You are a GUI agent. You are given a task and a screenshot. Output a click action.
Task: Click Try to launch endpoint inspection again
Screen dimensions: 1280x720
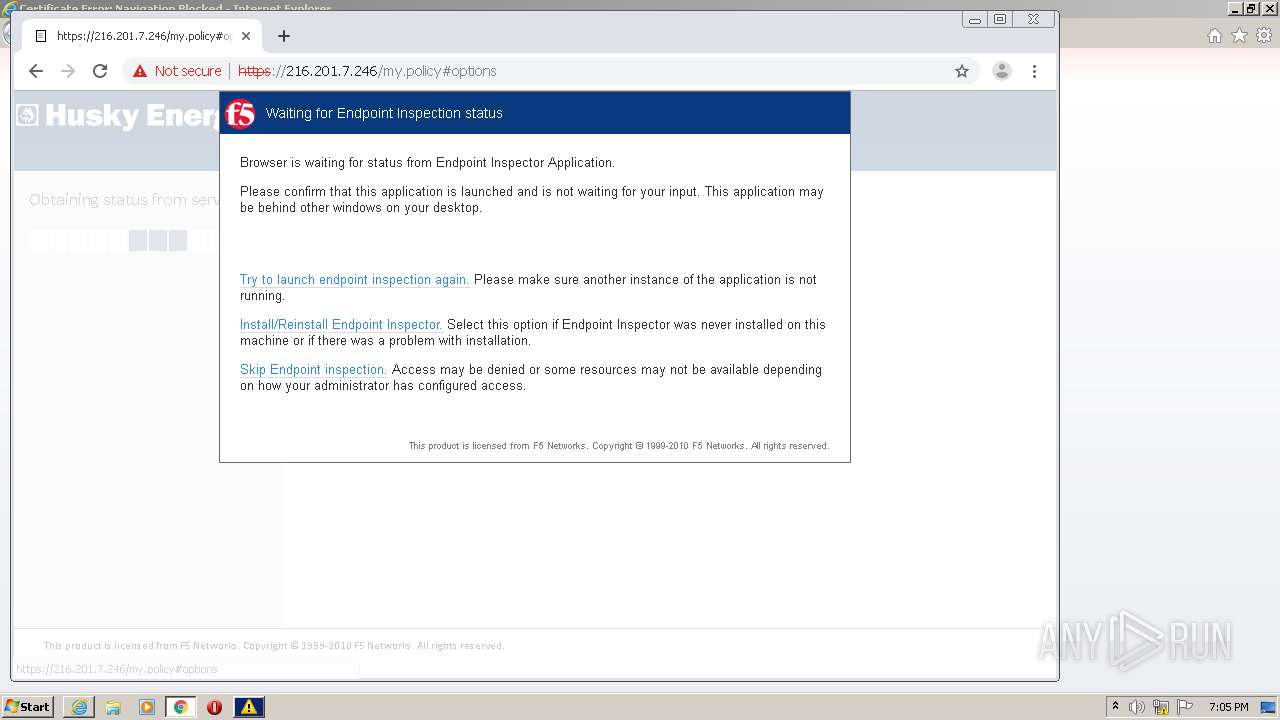(354, 280)
